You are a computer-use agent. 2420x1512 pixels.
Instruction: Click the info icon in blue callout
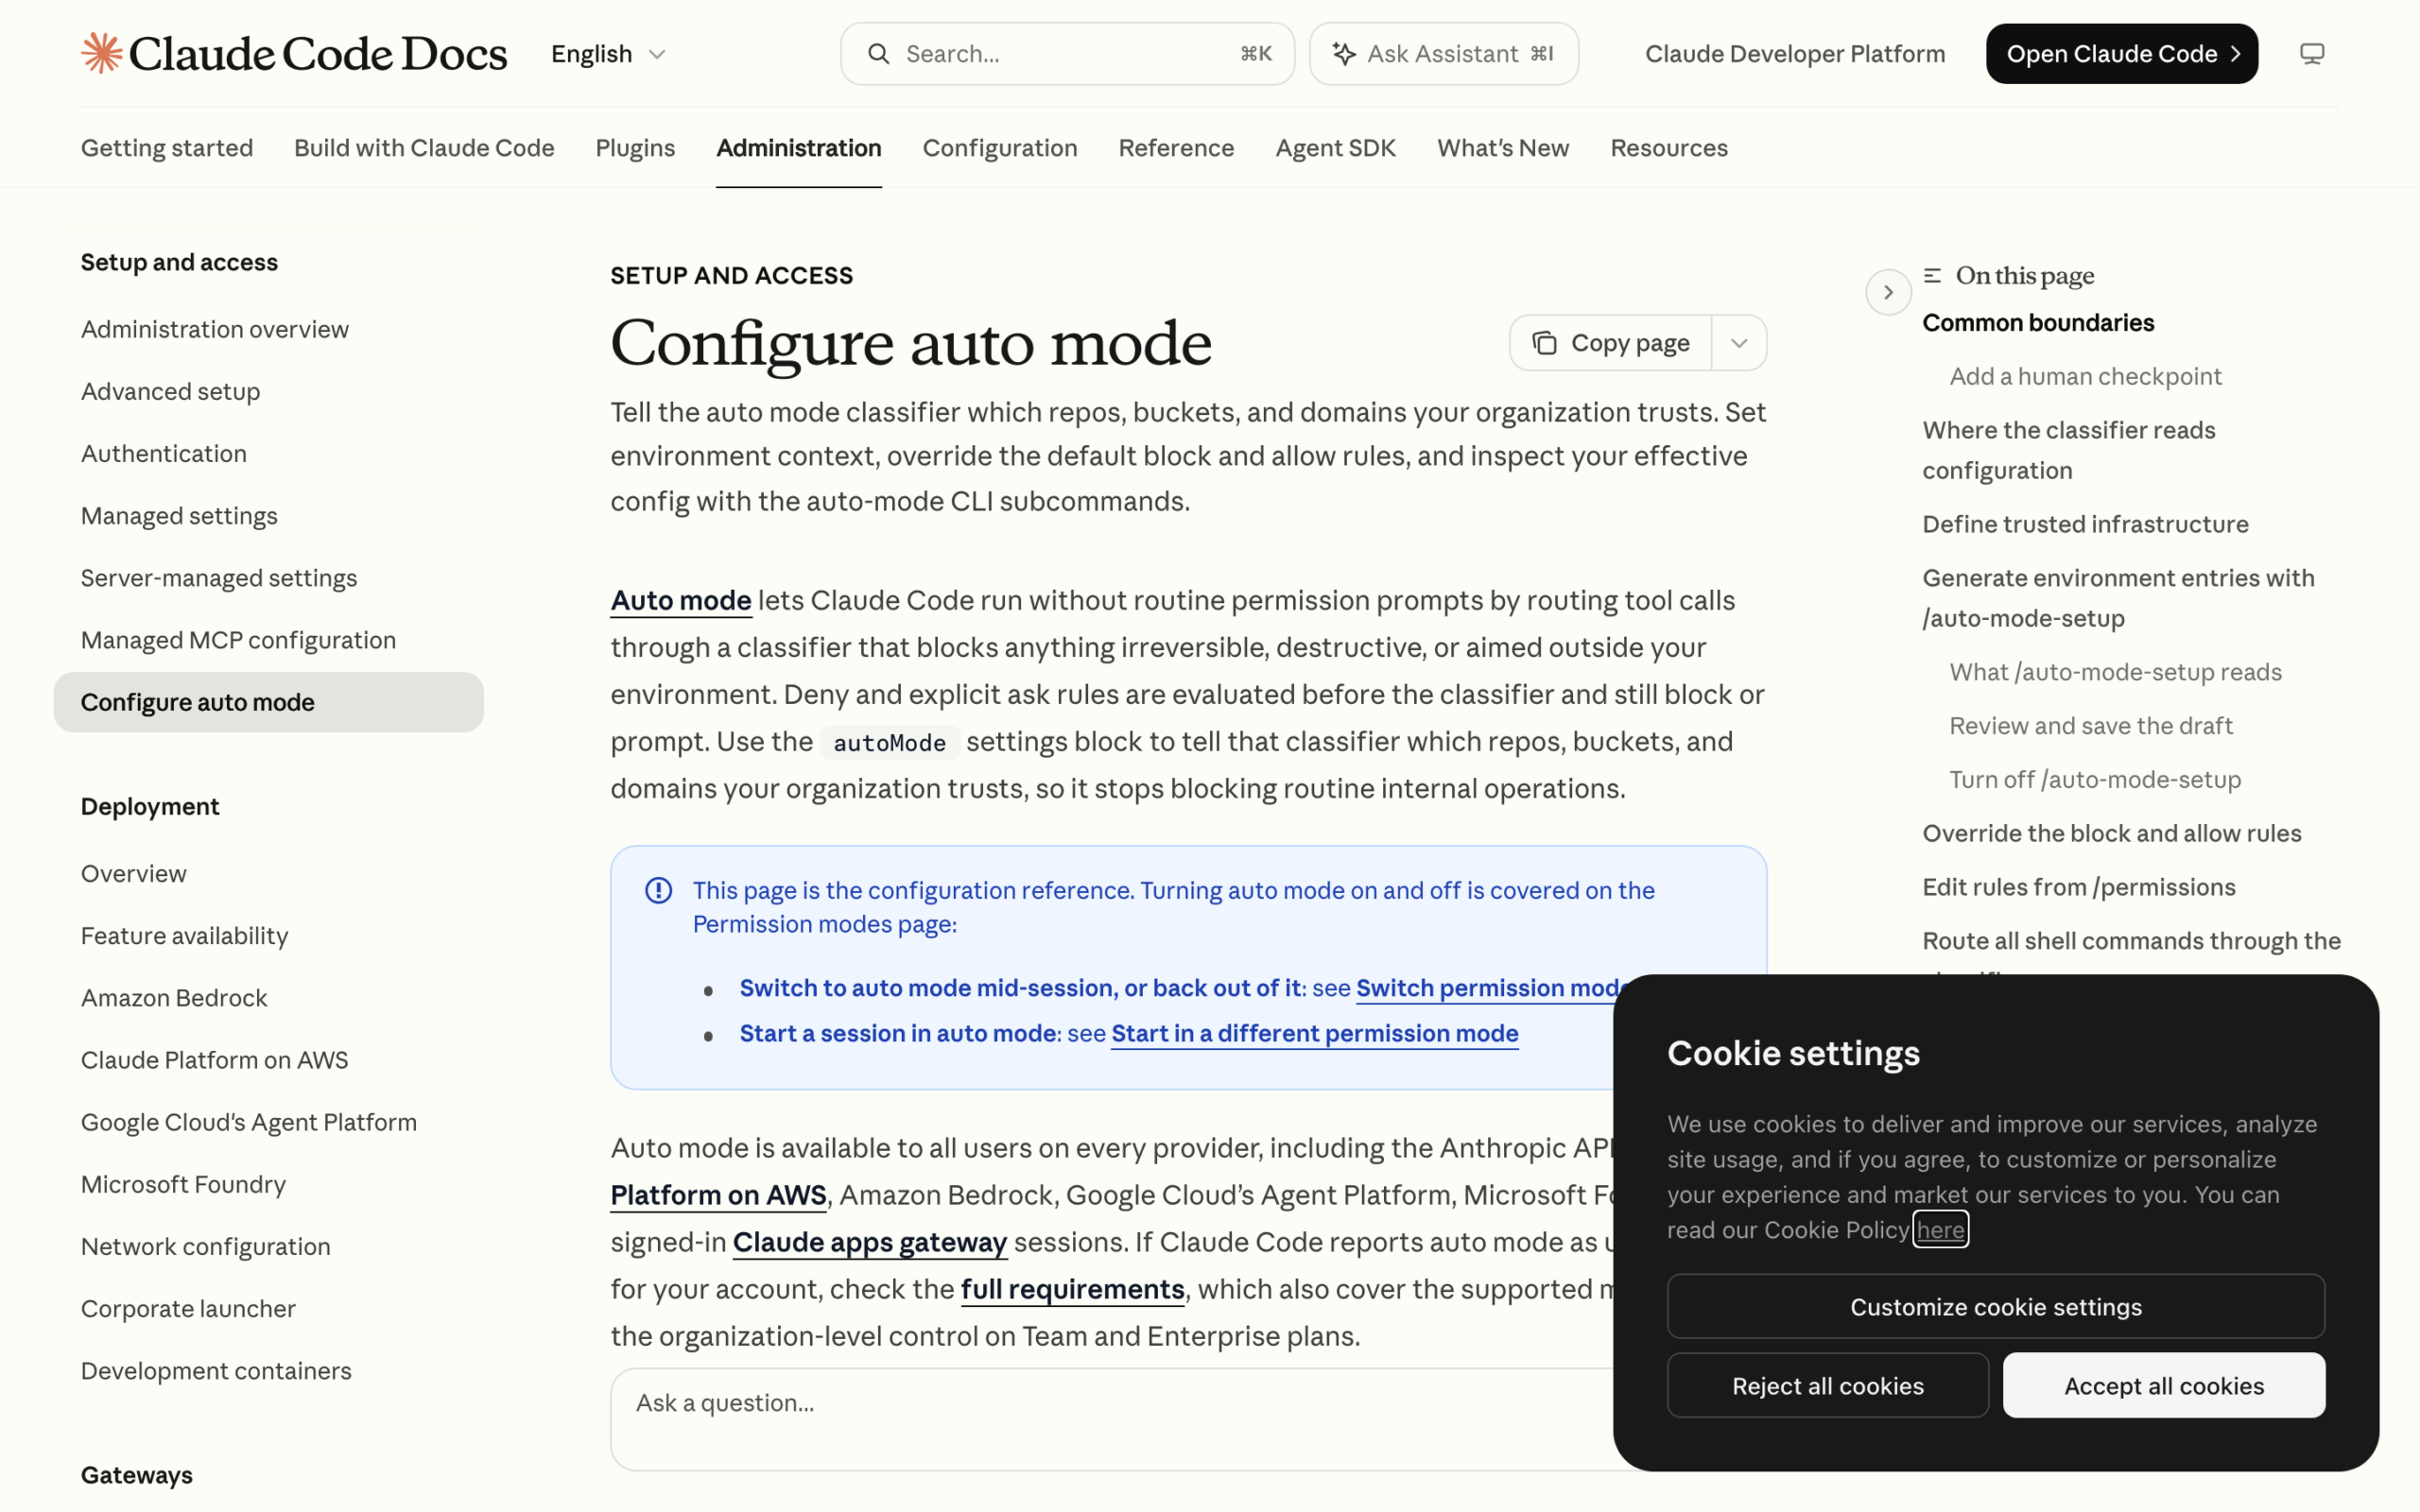[x=658, y=890]
